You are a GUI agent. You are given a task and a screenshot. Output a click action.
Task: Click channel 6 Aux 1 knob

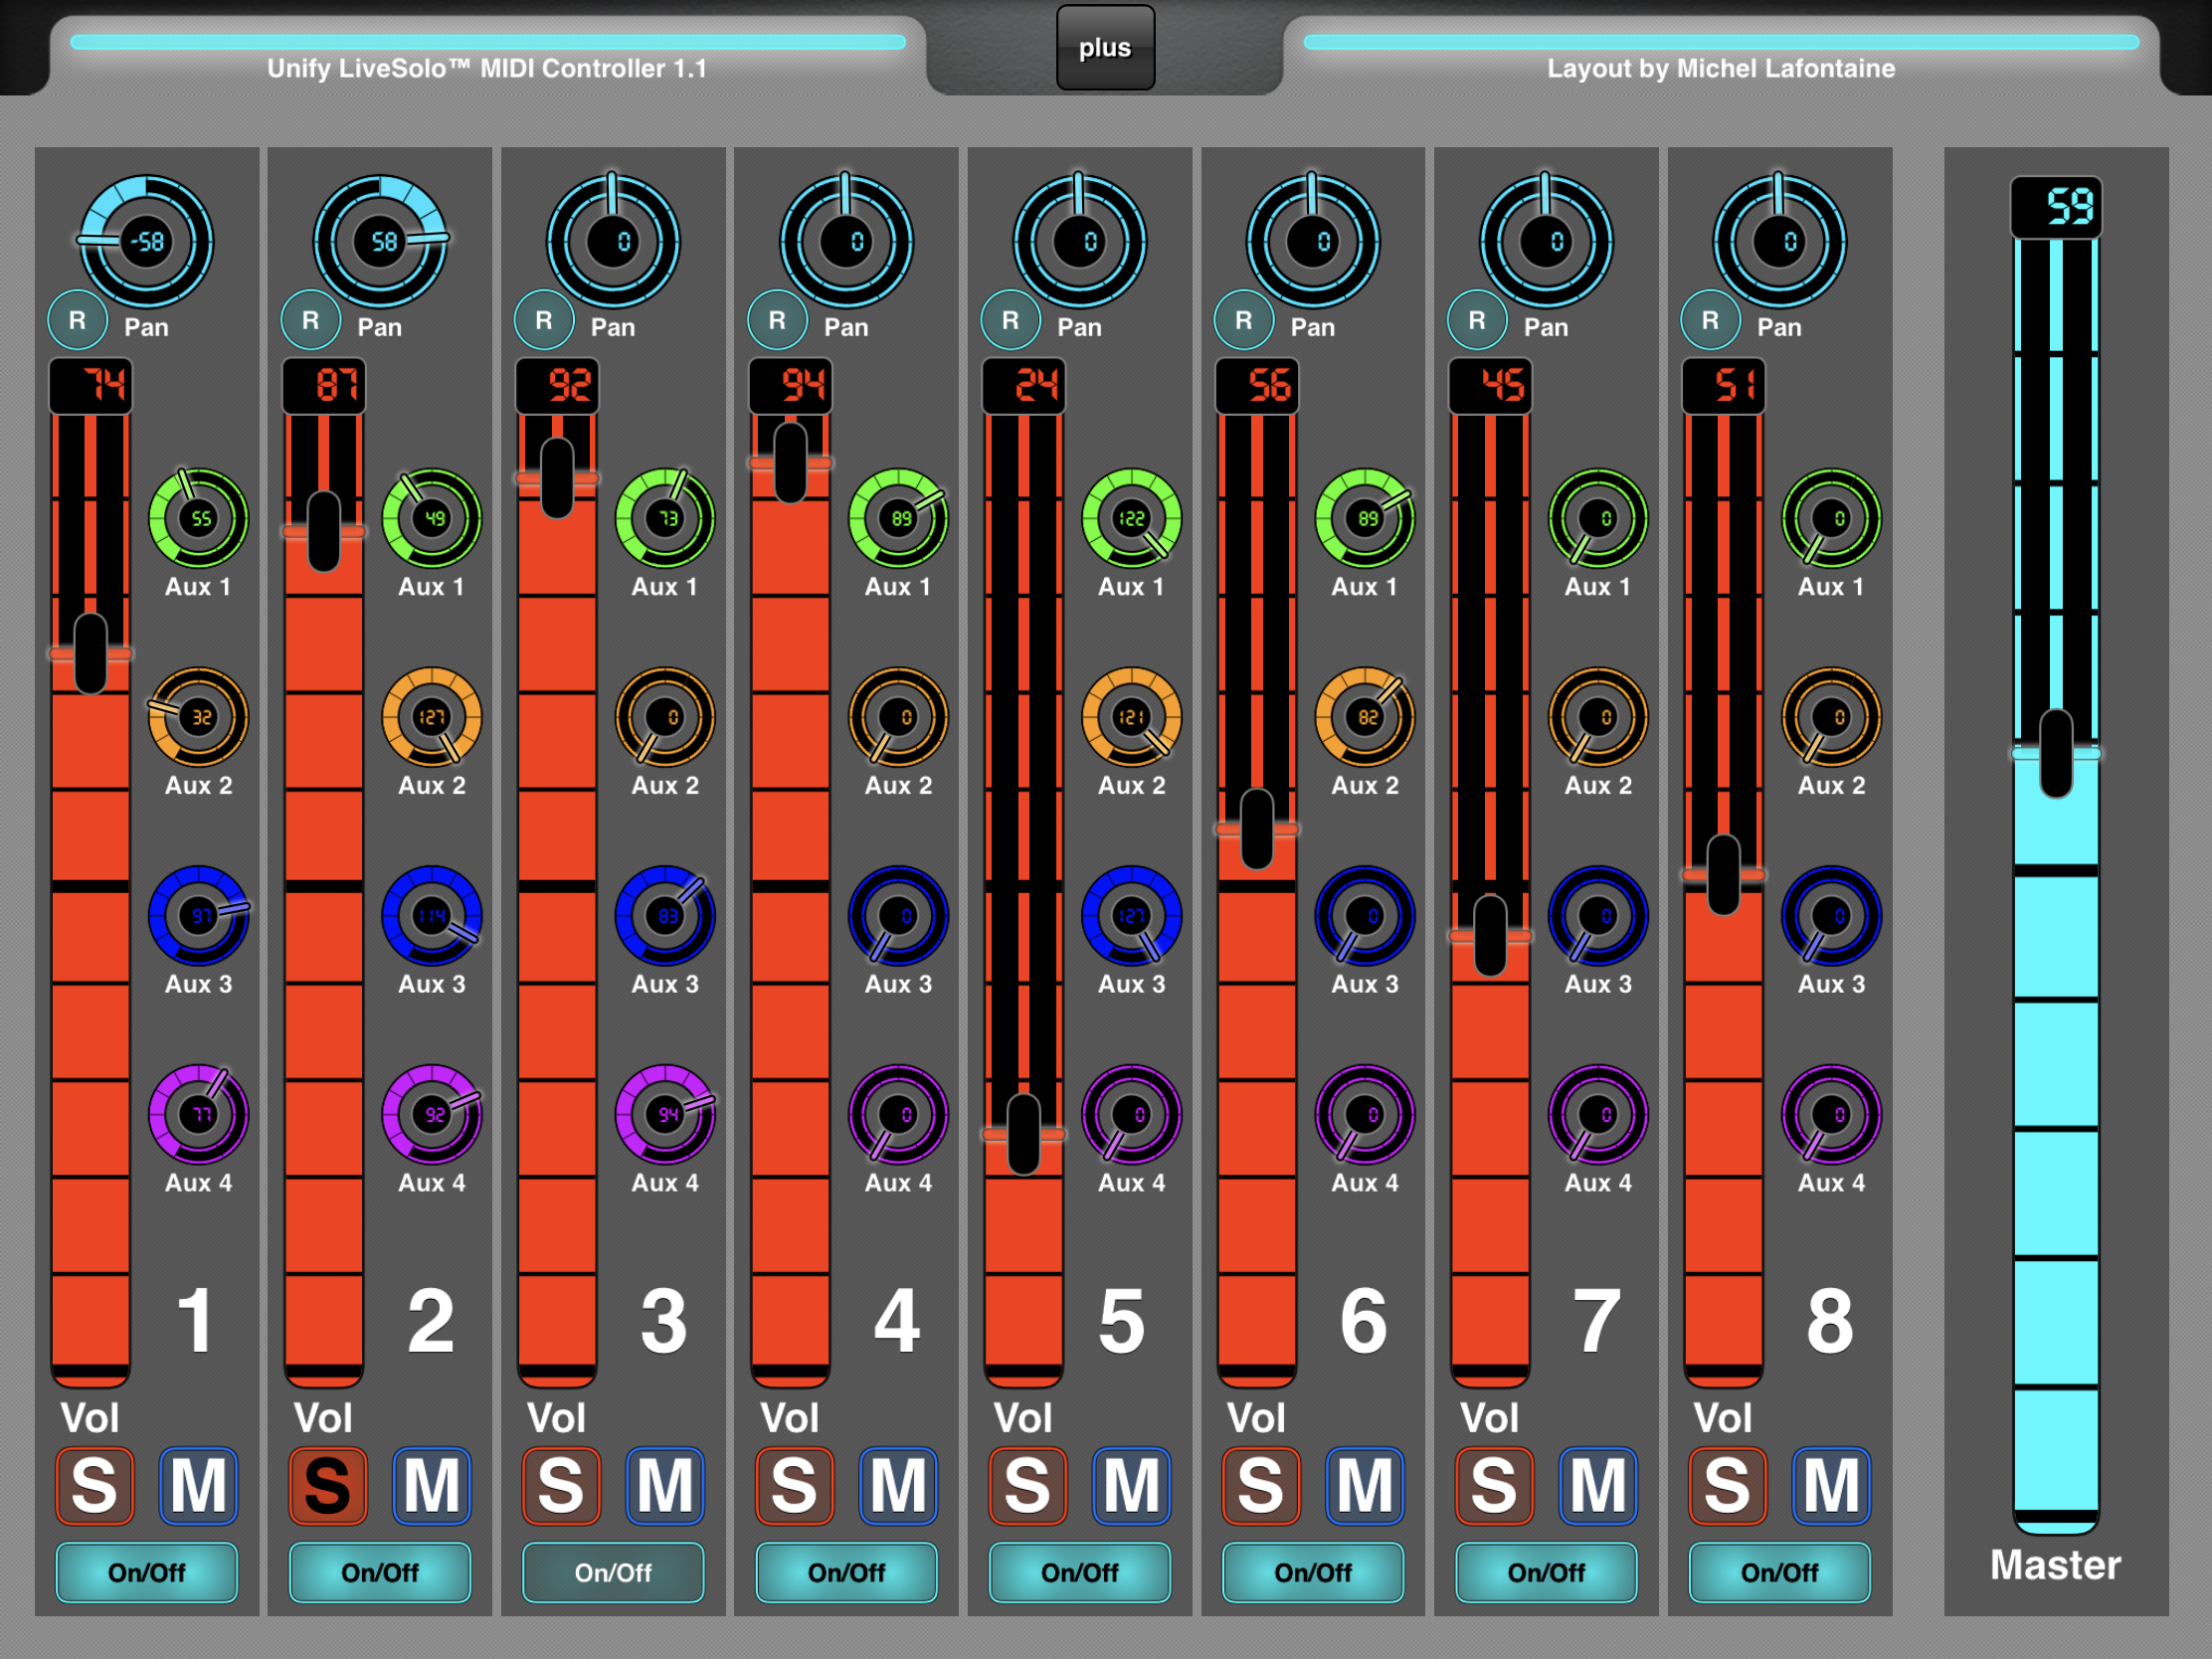coord(1365,518)
